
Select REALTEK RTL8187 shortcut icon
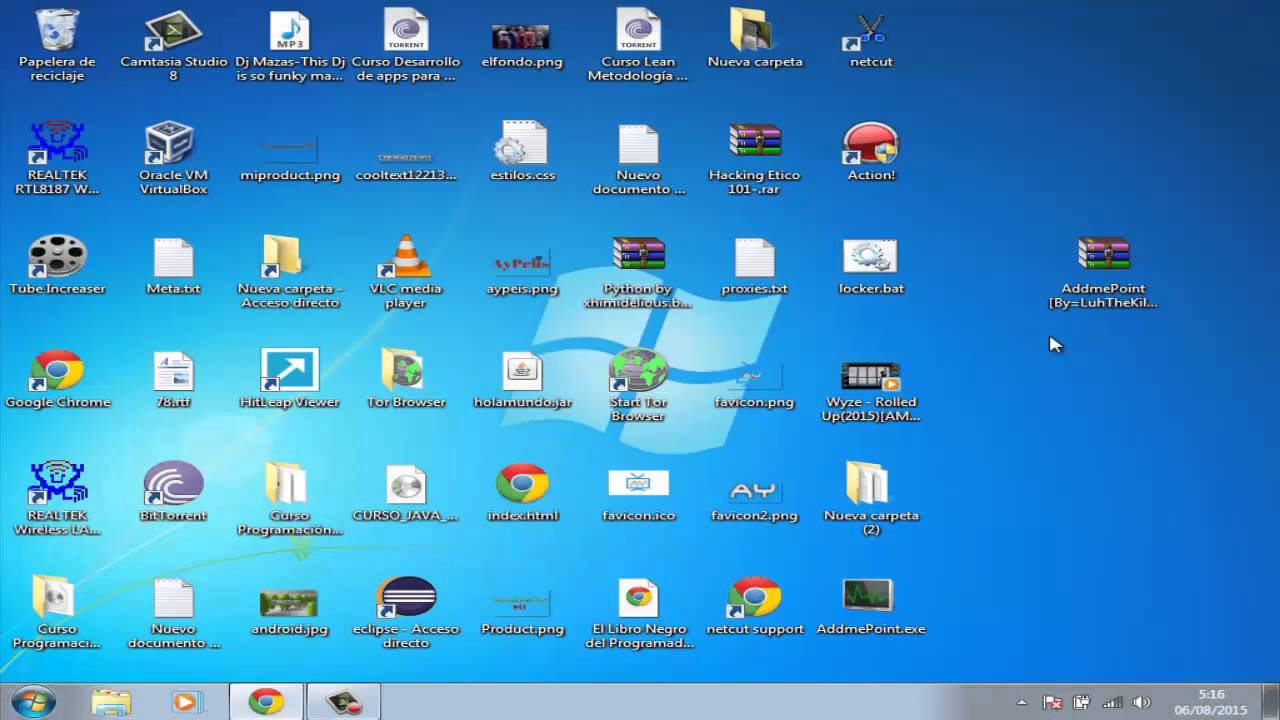tap(57, 144)
